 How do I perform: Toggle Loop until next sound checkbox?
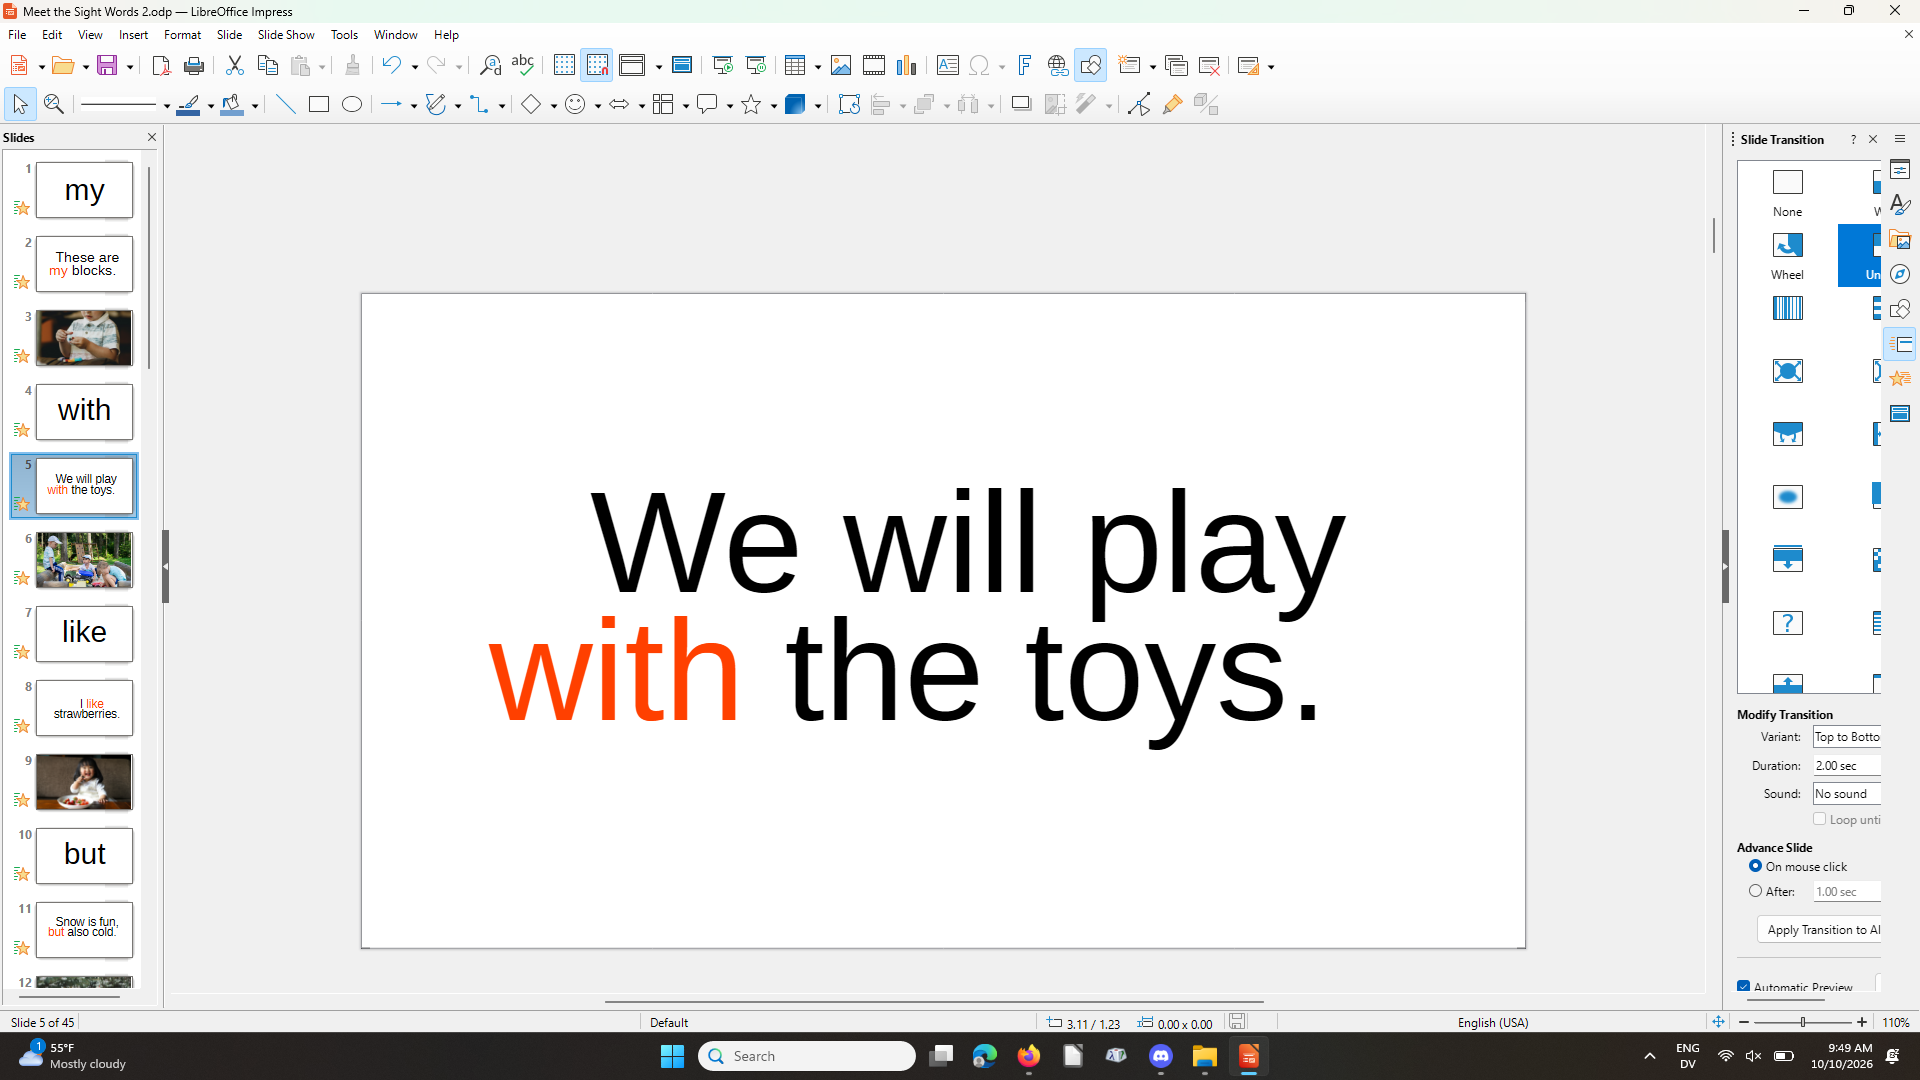click(x=1820, y=819)
